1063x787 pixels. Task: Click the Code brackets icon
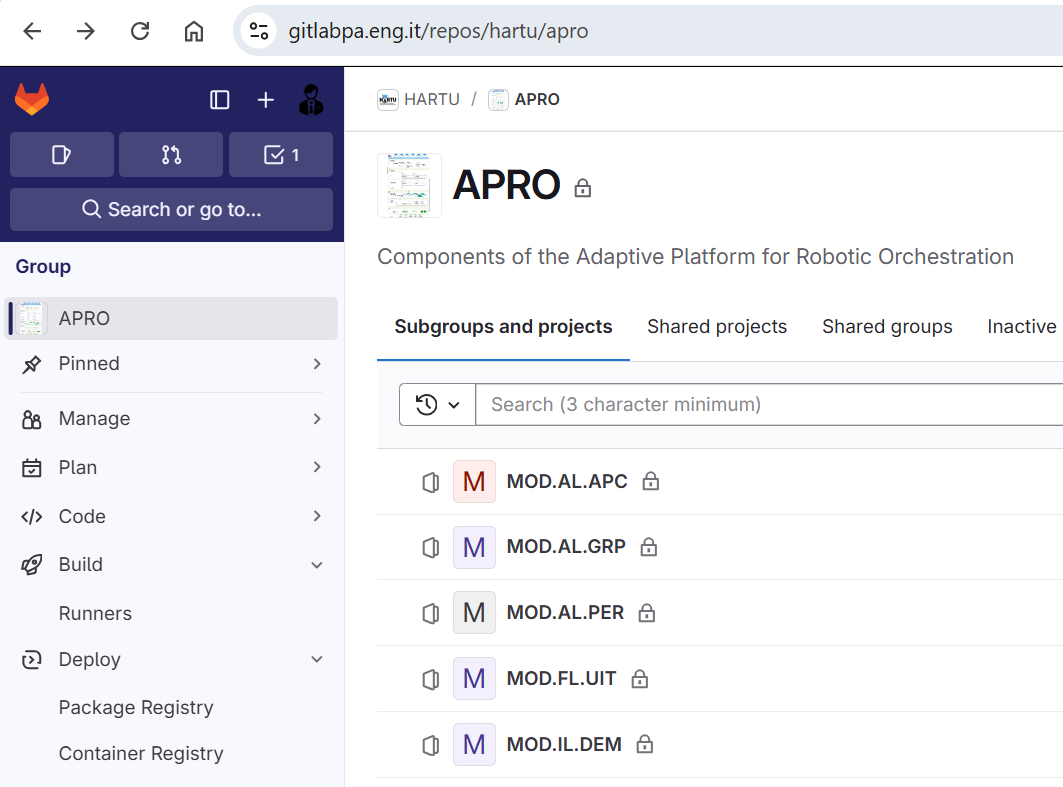coord(31,517)
